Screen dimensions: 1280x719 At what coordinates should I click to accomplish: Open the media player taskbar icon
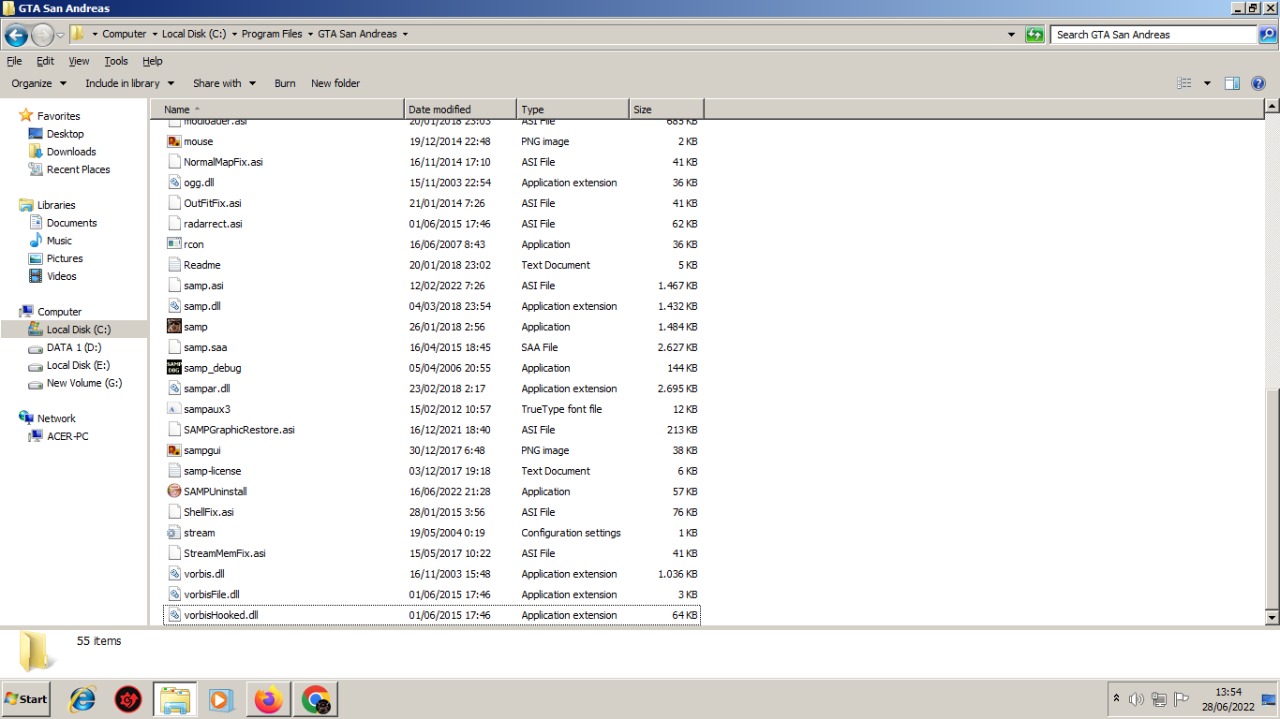pyautogui.click(x=221, y=700)
